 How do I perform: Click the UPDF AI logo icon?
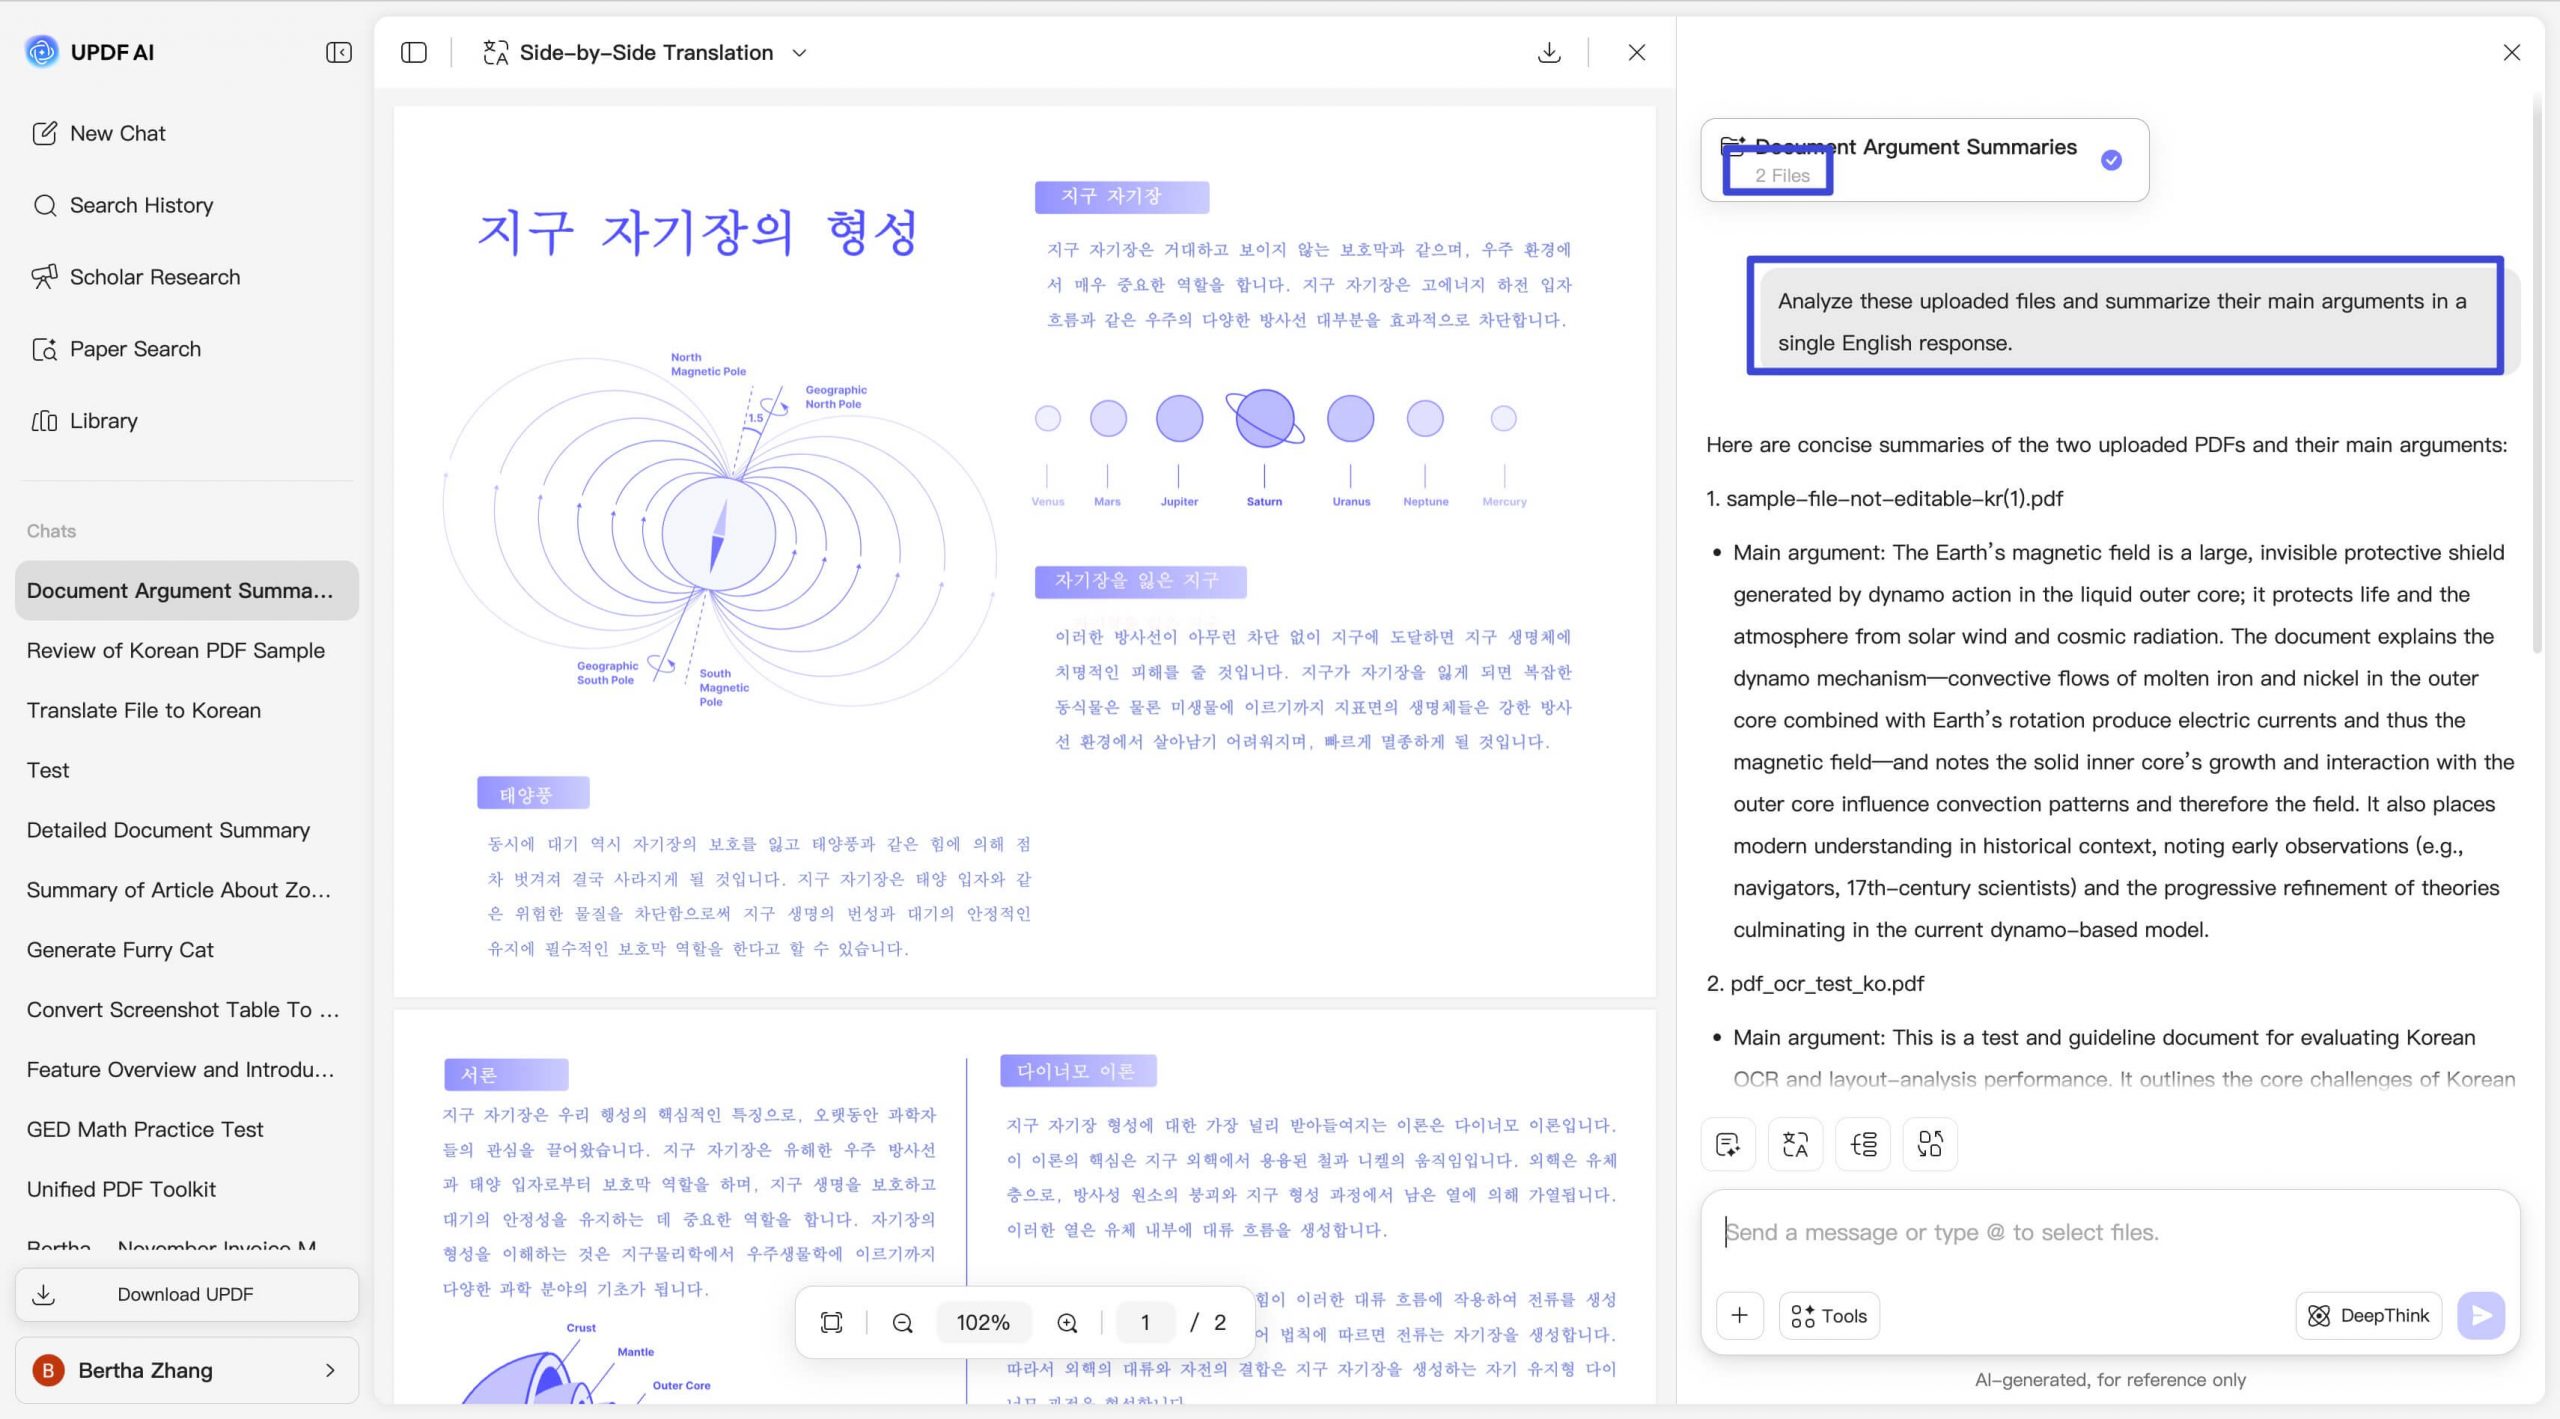point(42,51)
